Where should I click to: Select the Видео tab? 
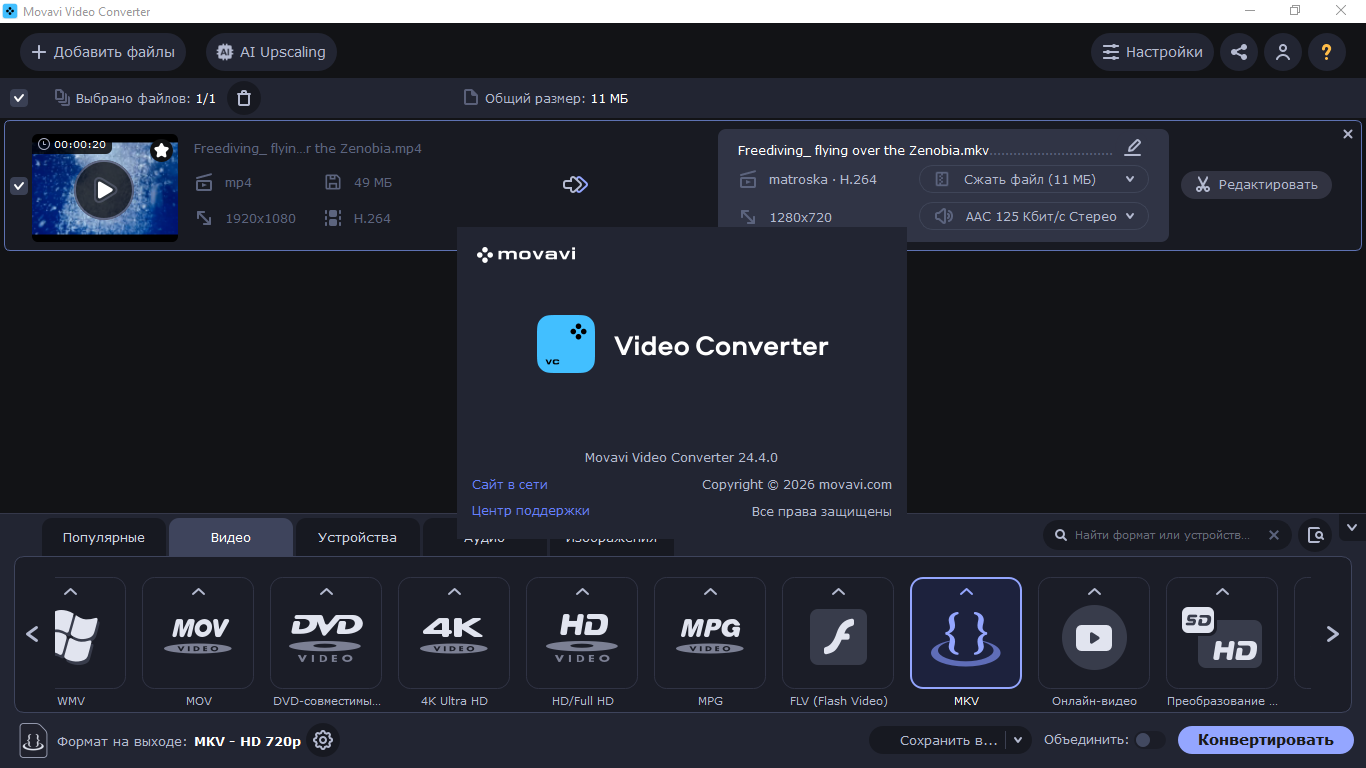[231, 537]
